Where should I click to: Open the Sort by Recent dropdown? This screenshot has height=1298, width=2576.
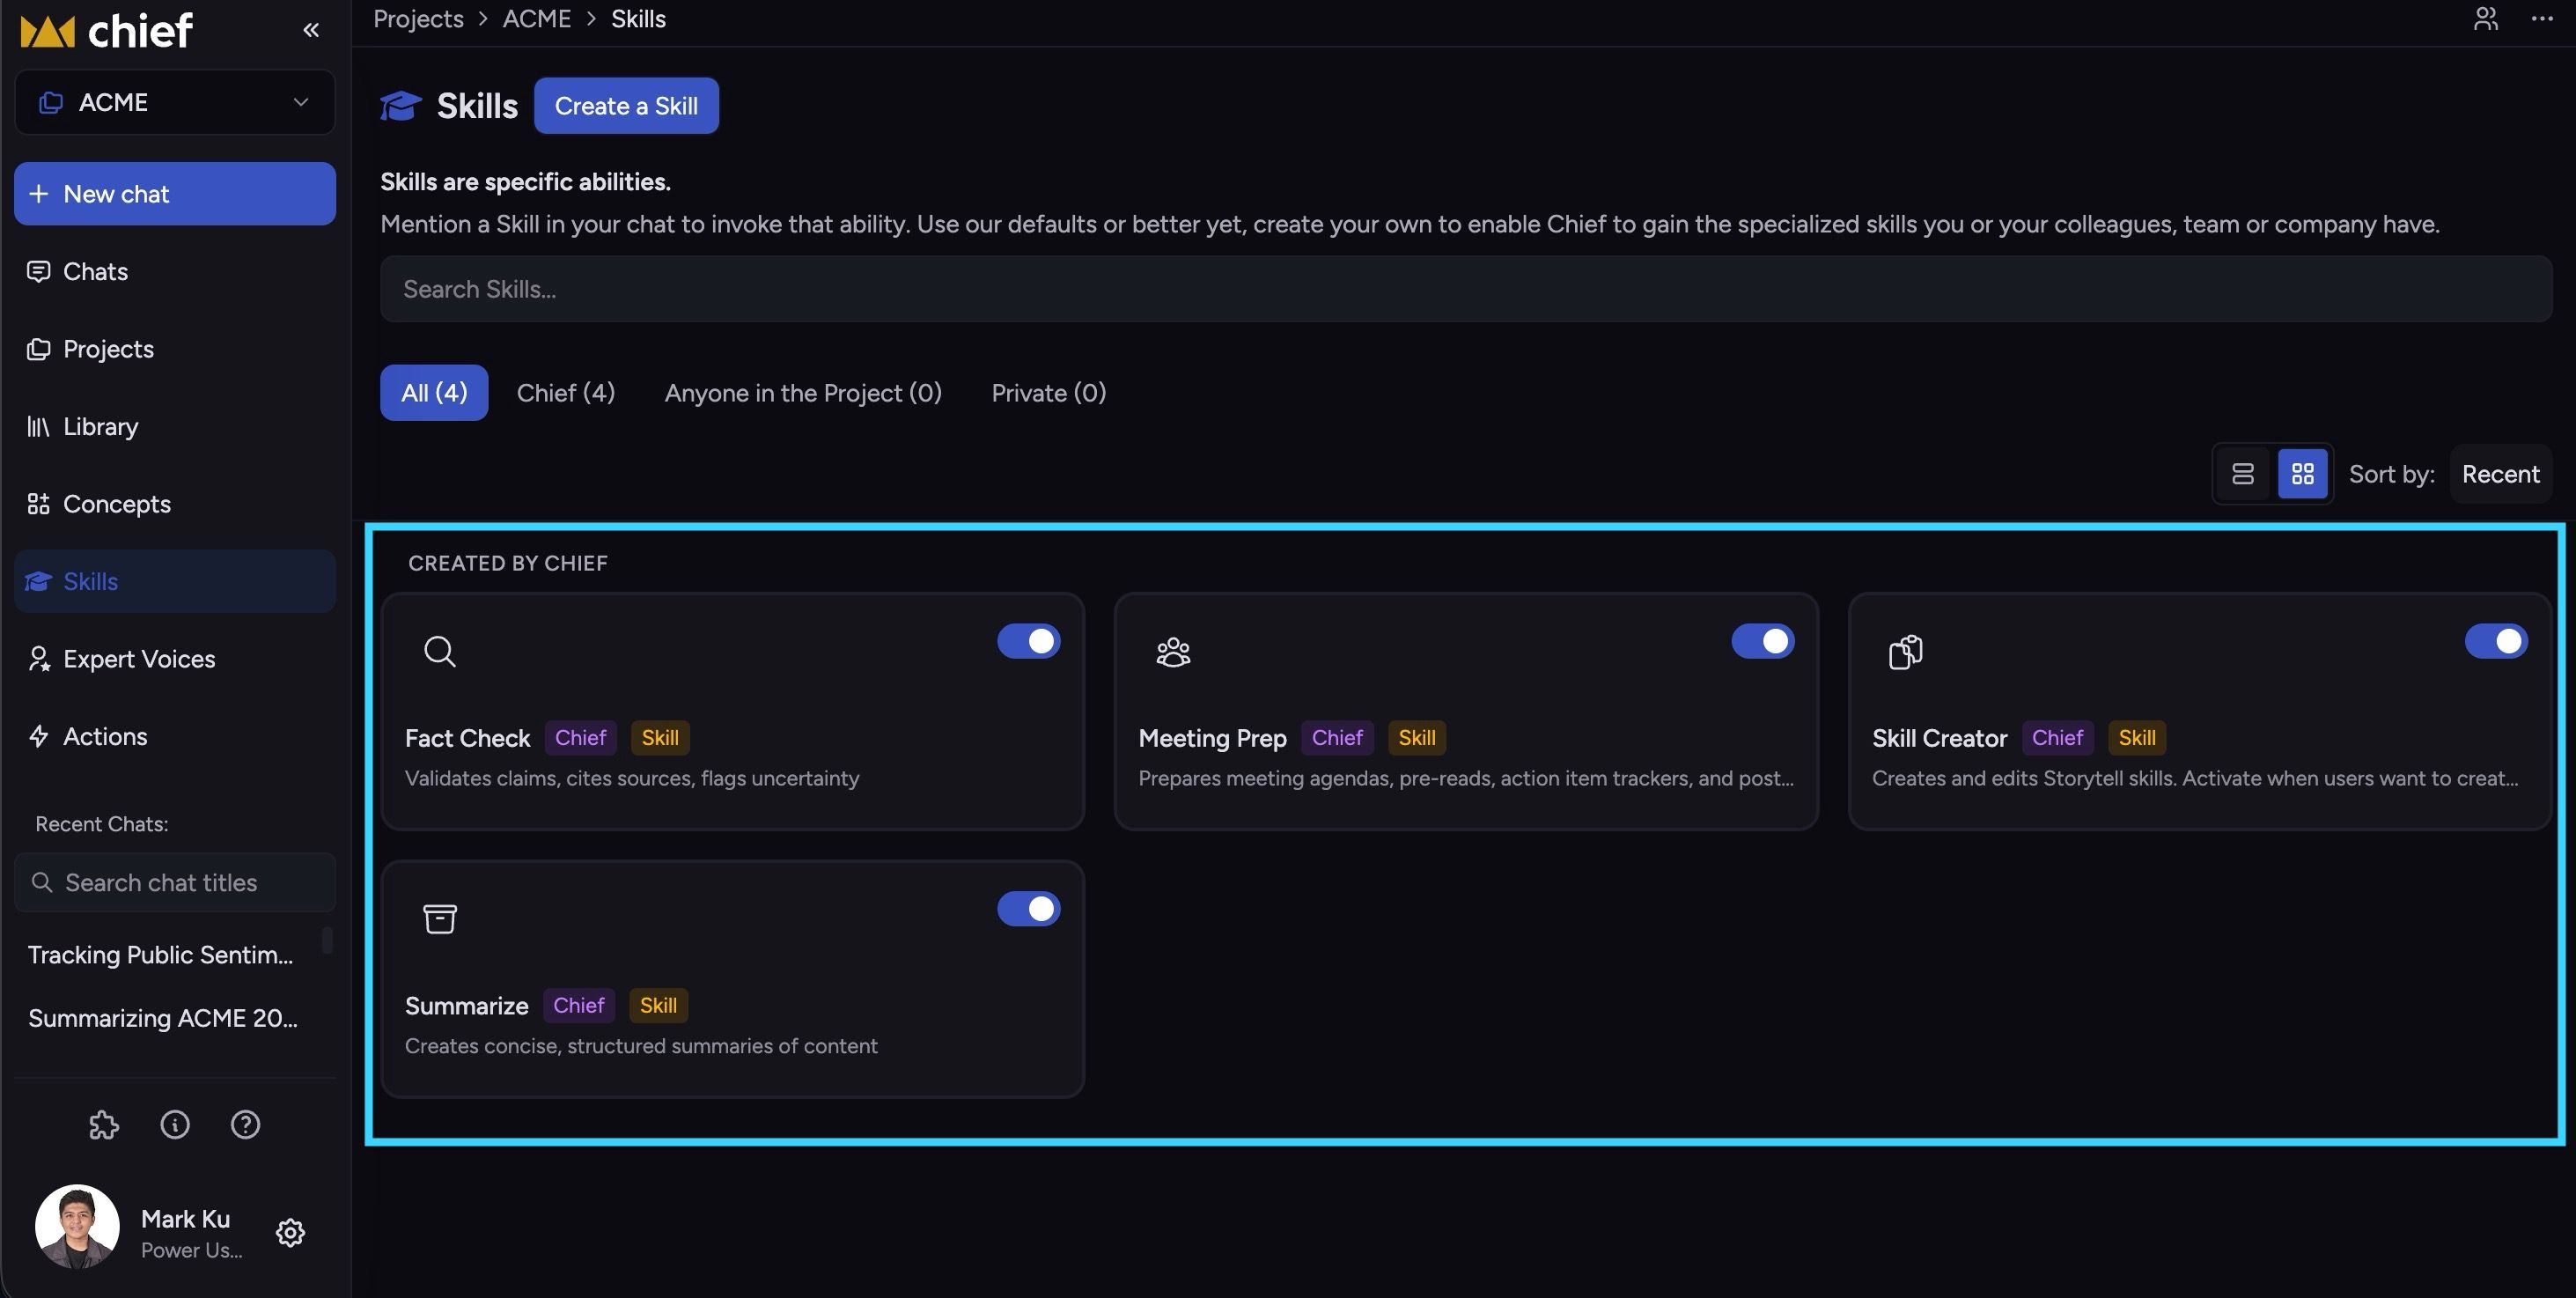2500,474
